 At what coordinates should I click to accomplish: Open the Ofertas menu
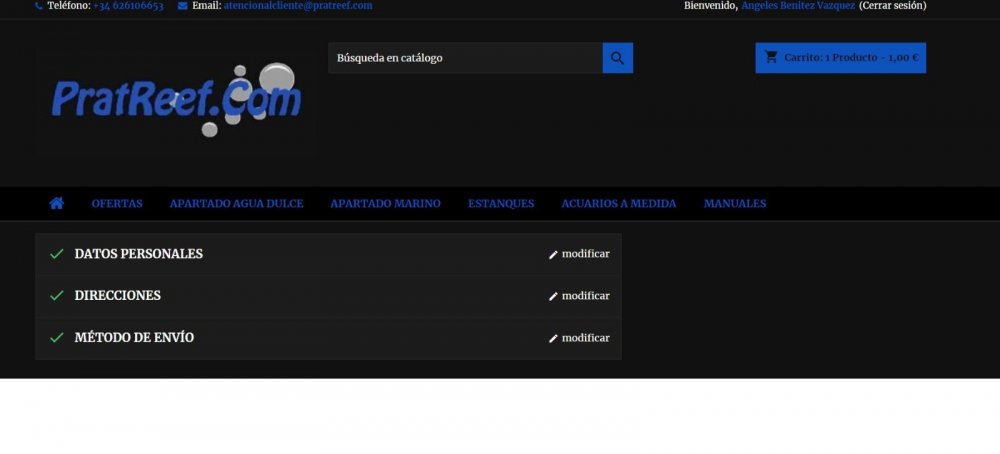coord(117,204)
